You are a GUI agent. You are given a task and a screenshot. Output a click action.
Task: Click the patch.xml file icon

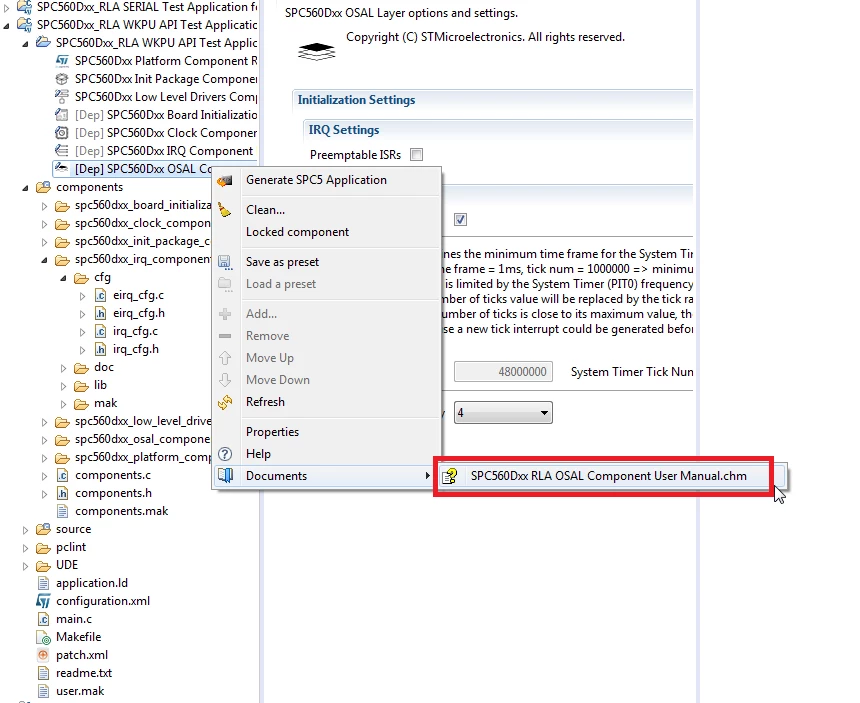[x=43, y=655]
